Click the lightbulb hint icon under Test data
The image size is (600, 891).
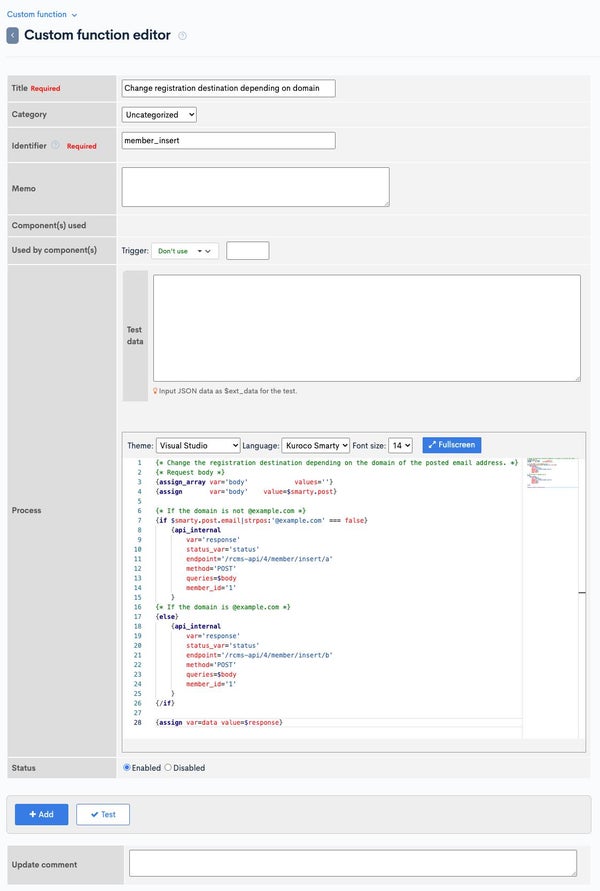pyautogui.click(x=155, y=391)
